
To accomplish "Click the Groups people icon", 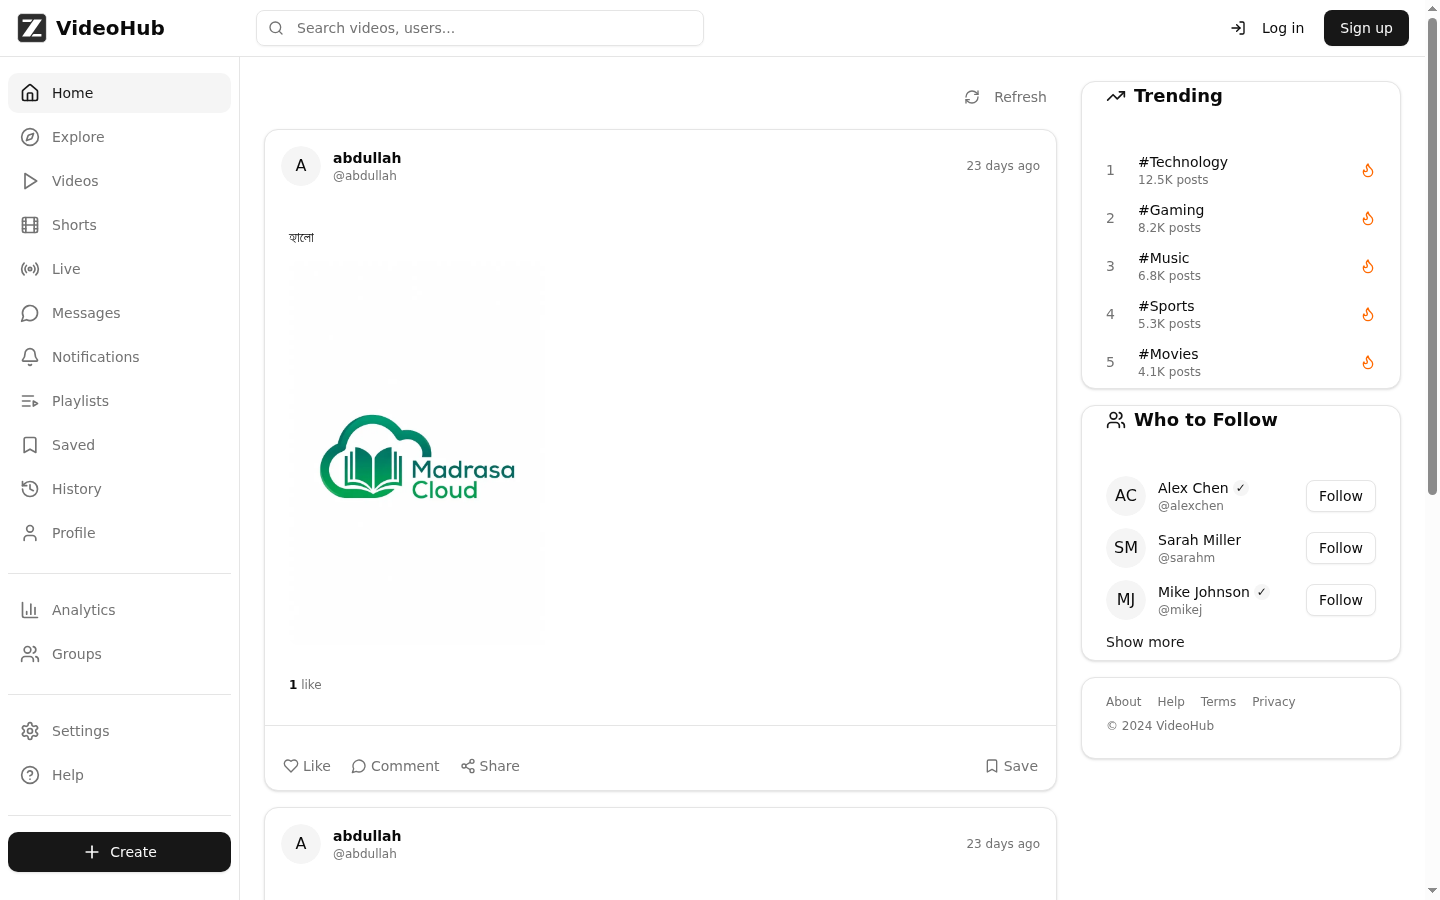I will [x=30, y=654].
